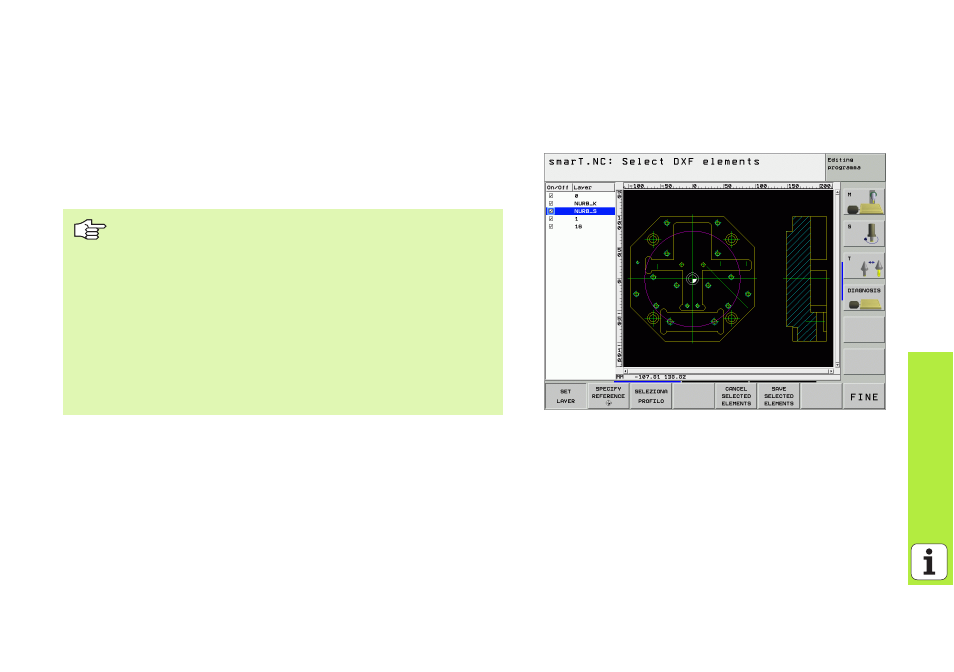Click CANCEL SELECTED ELEMENTS soft key
This screenshot has height=672, width=954.
point(736,397)
